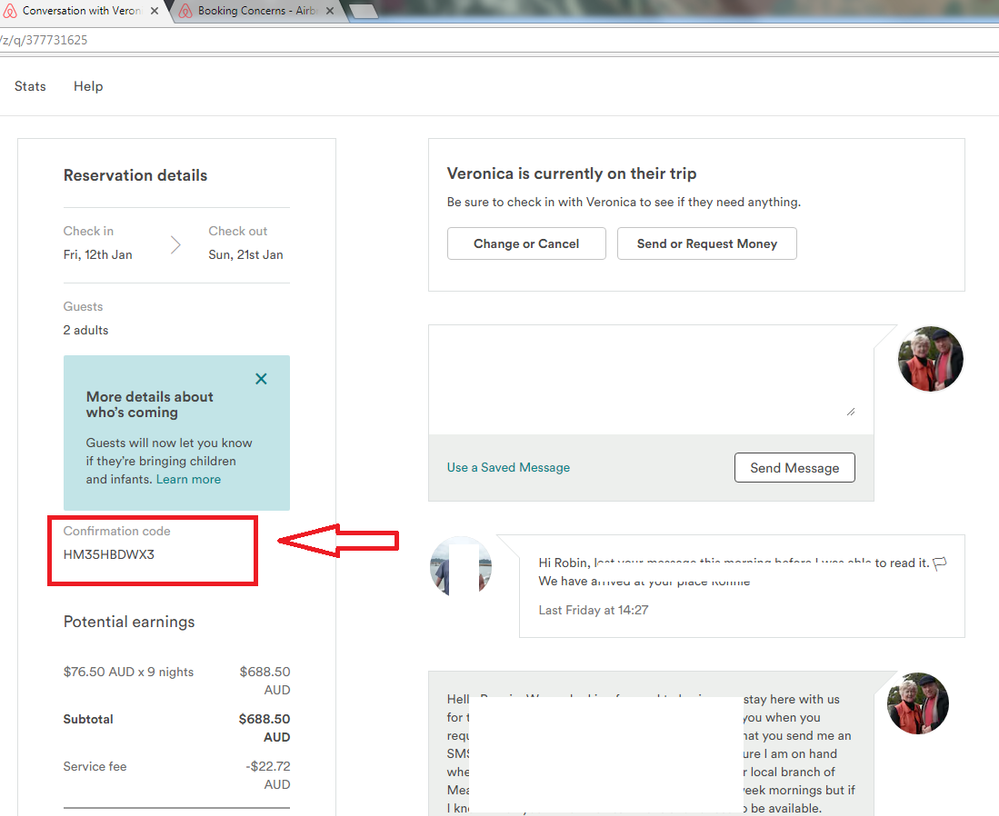The width and height of the screenshot is (999, 816).
Task: Click the Airbnb logo on the active browser tab
Action: point(11,11)
